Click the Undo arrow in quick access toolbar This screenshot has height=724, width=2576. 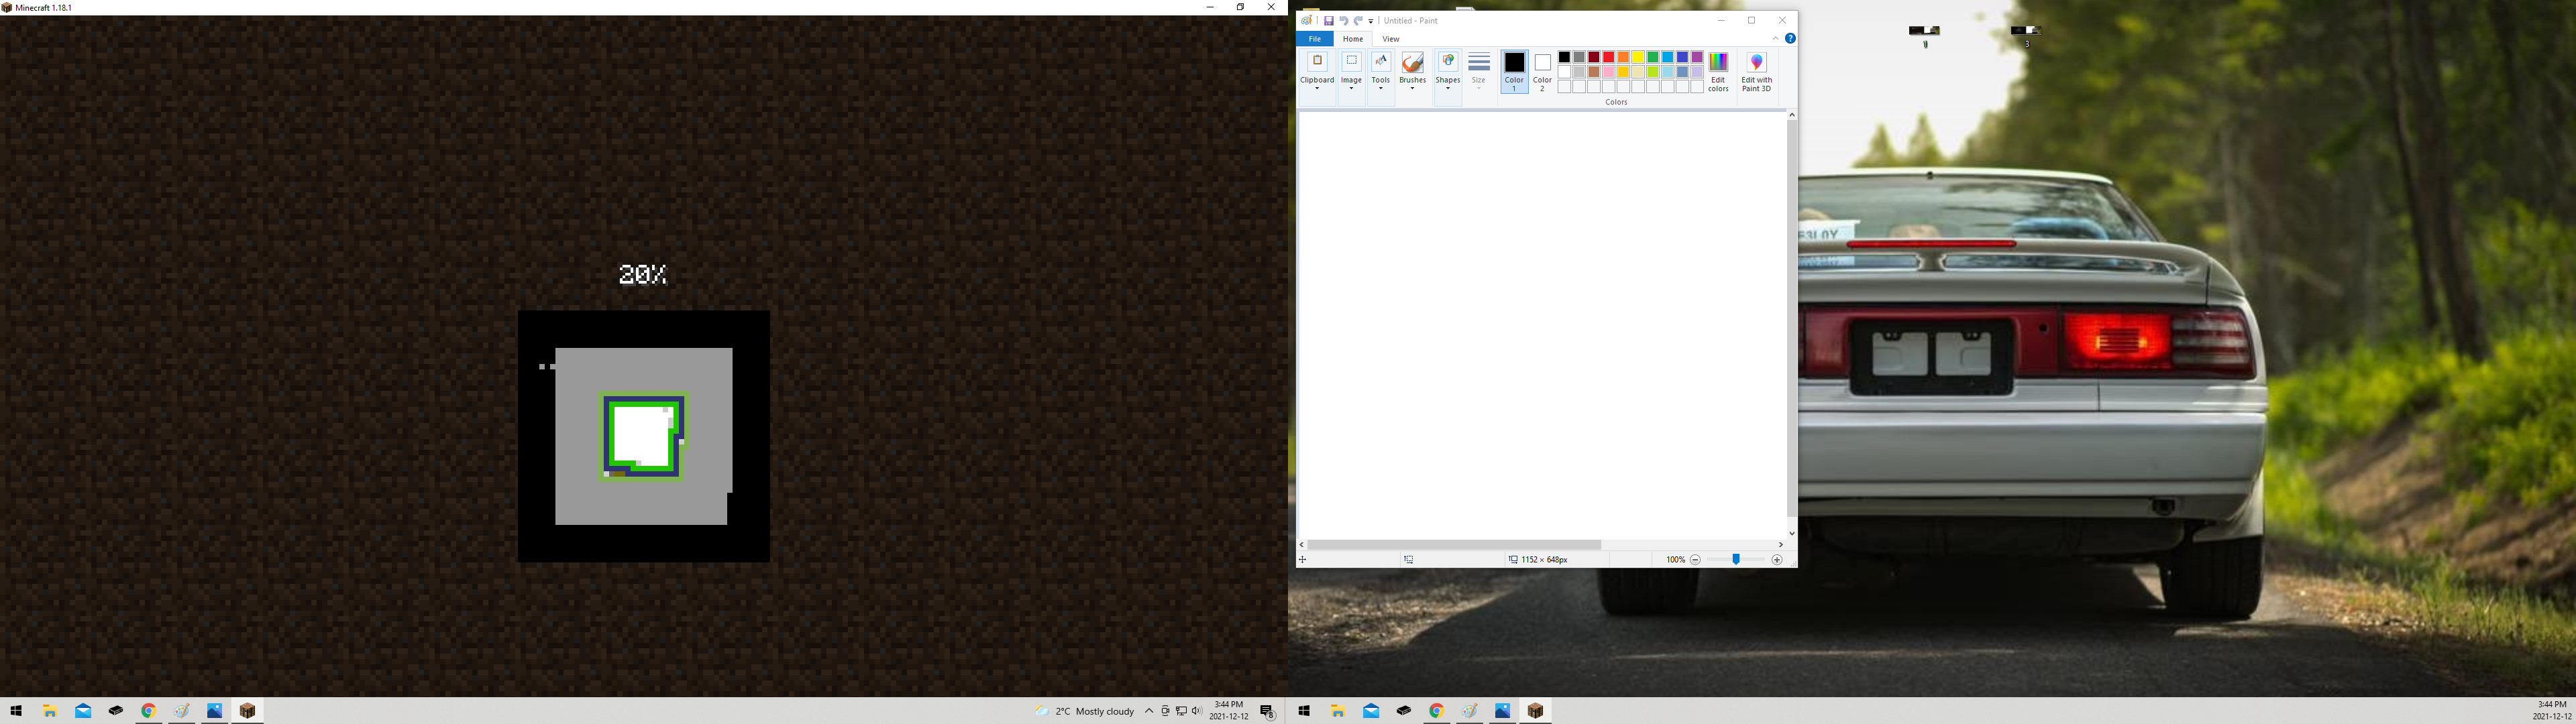[x=1343, y=21]
